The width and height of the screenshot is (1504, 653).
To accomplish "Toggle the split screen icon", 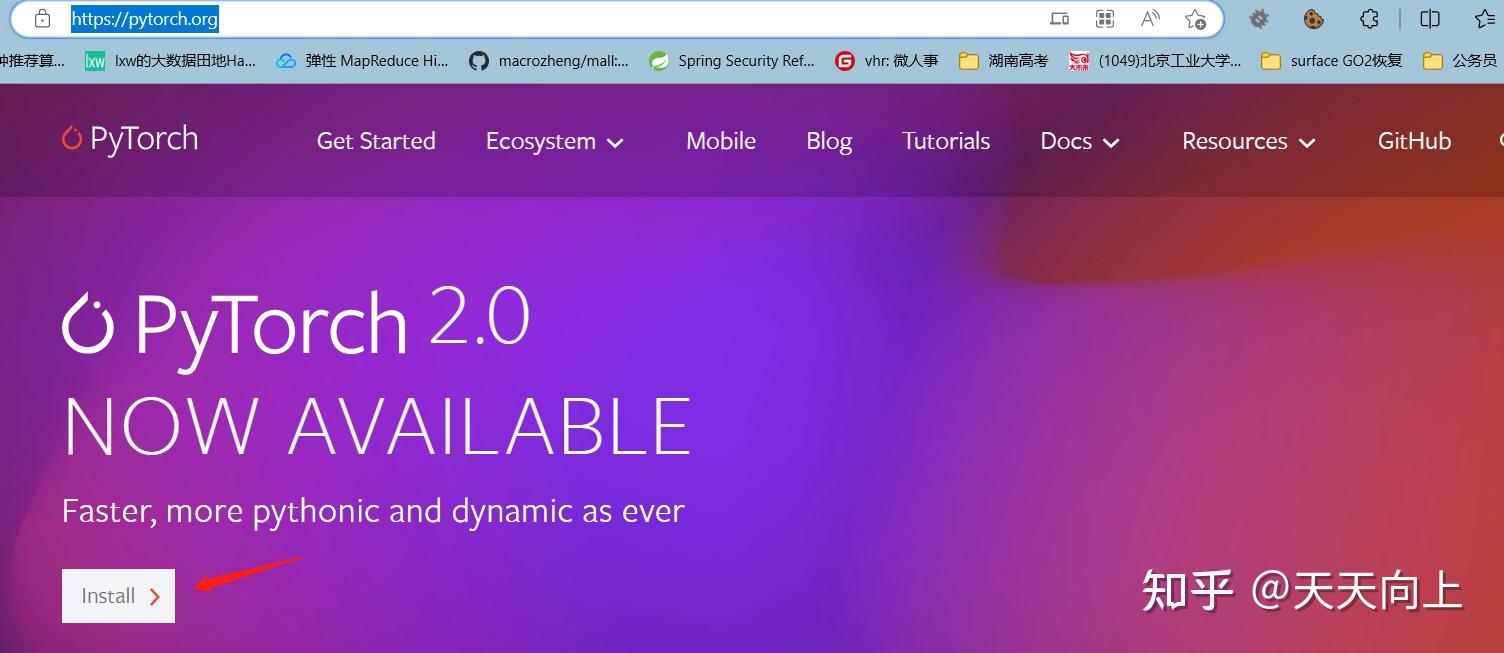I will (x=1430, y=19).
